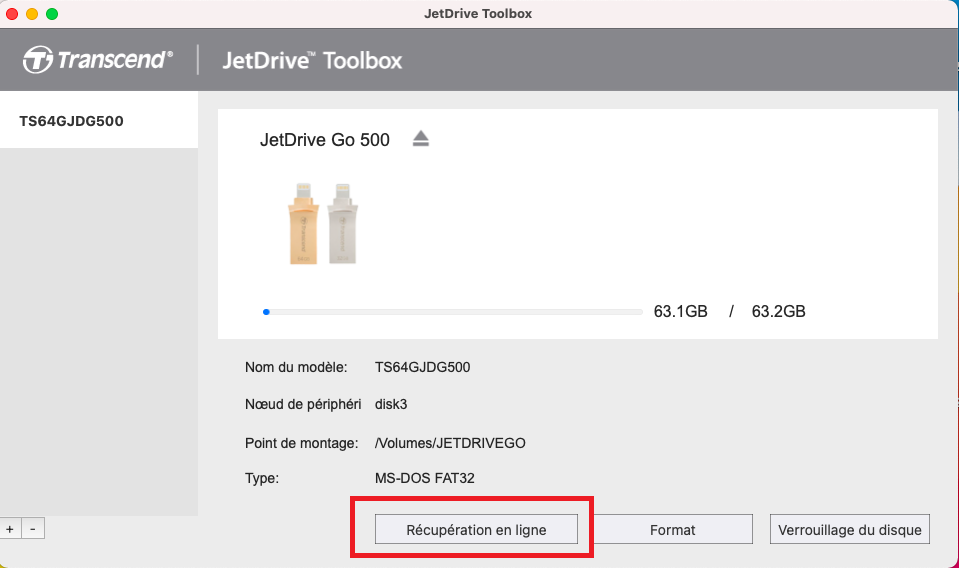
Task: Click the mount point path /Volumes/JETDRIVEGO
Action: (x=450, y=443)
